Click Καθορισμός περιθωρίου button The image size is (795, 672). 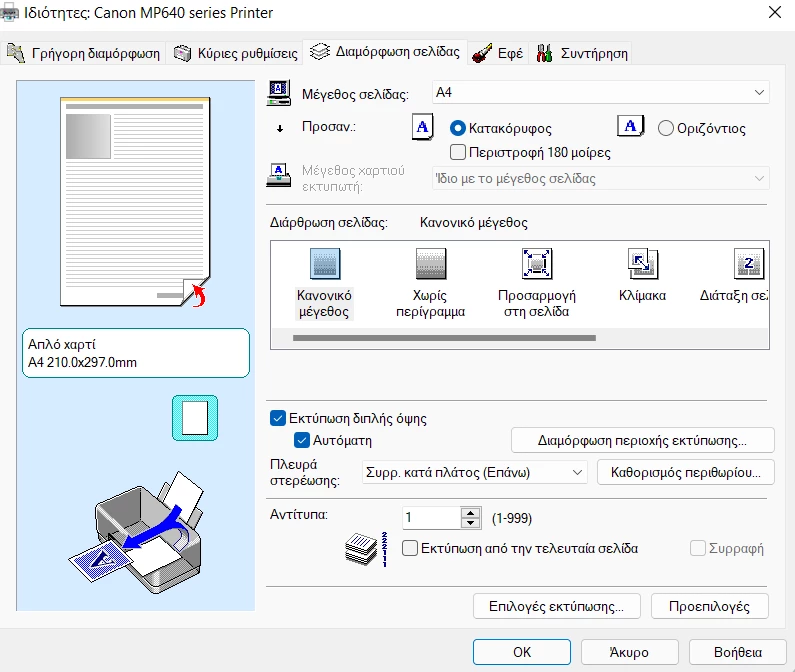coord(685,472)
